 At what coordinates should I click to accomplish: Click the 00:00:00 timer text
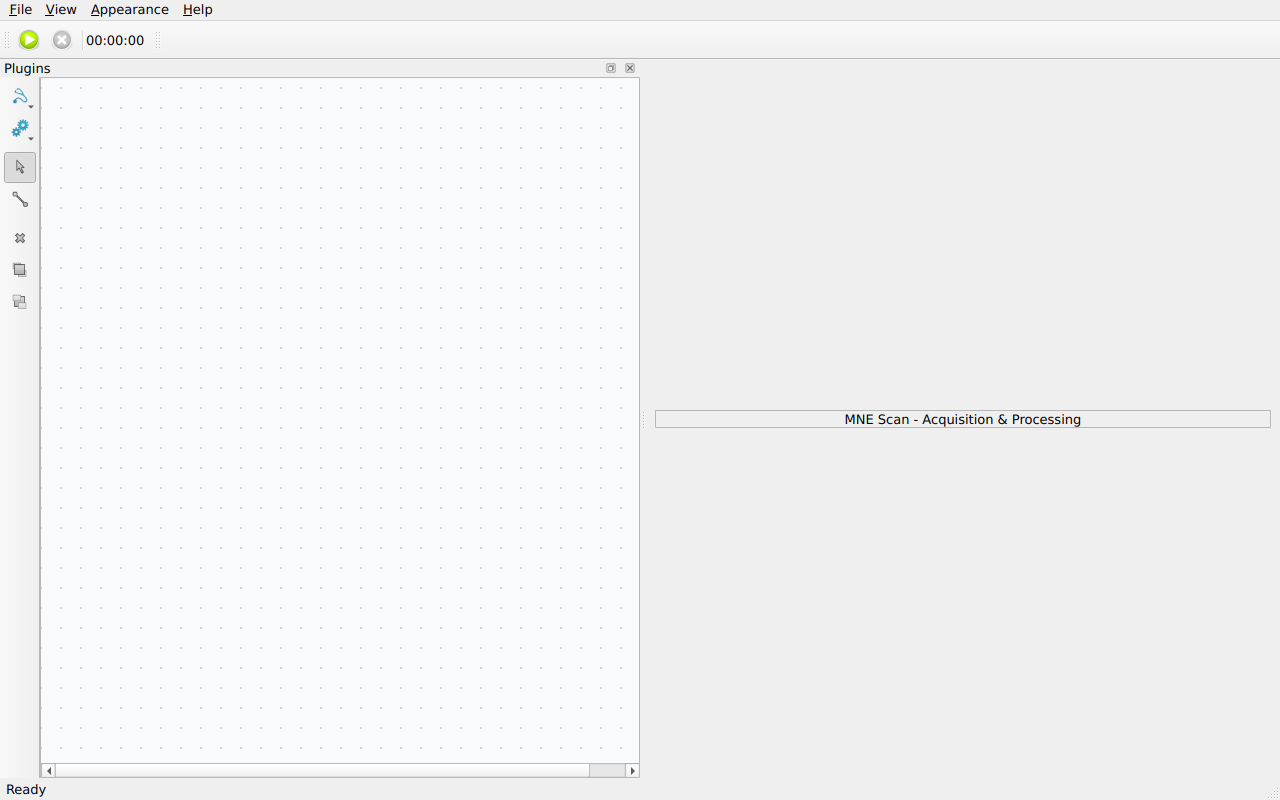coord(115,41)
